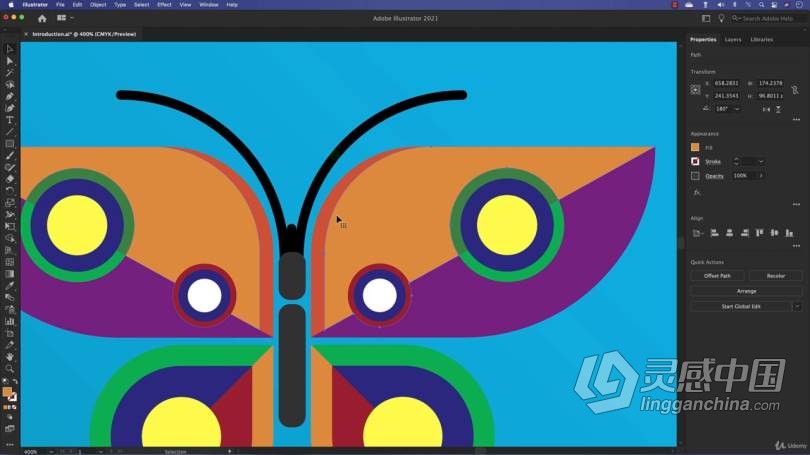Viewport: 810px width, 455px height.
Task: Open the Effect menu
Action: [164, 5]
